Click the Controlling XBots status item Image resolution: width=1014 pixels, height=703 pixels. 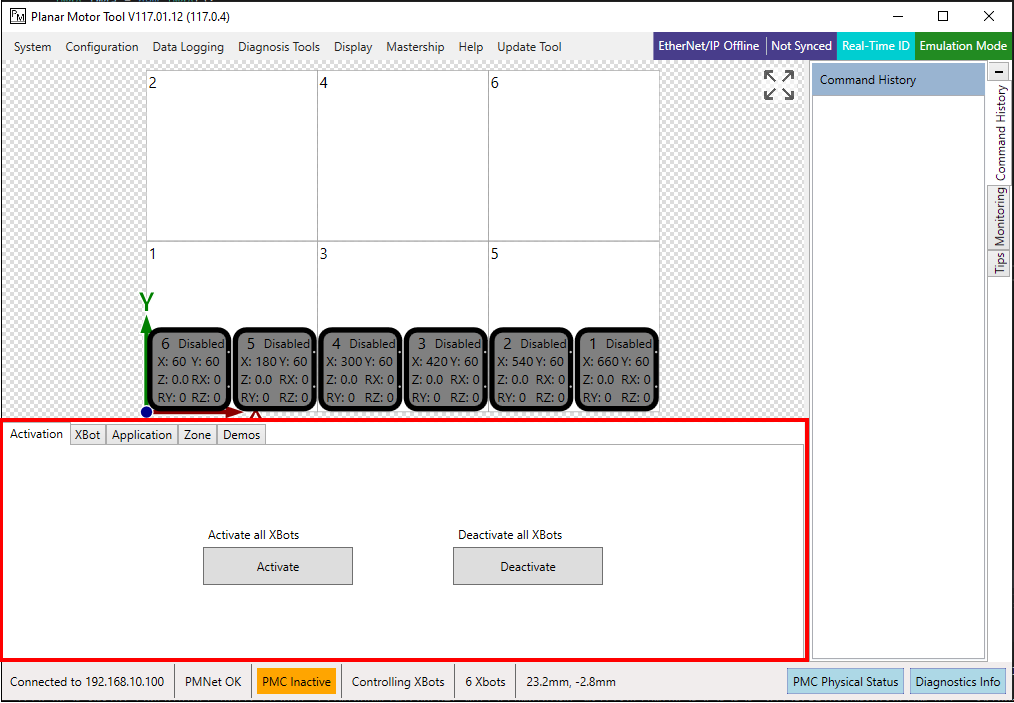coord(397,681)
